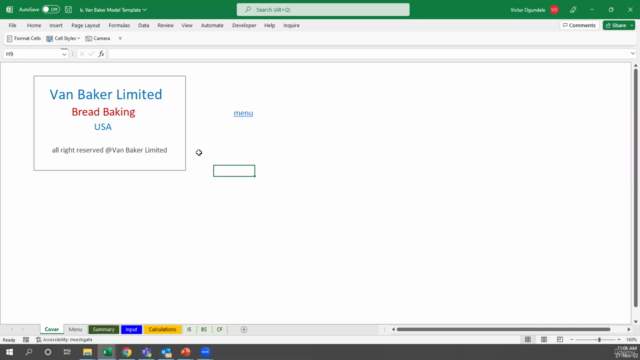This screenshot has height=360, width=640.
Task: Click the taskbar search magnifier icon
Action: (29, 352)
